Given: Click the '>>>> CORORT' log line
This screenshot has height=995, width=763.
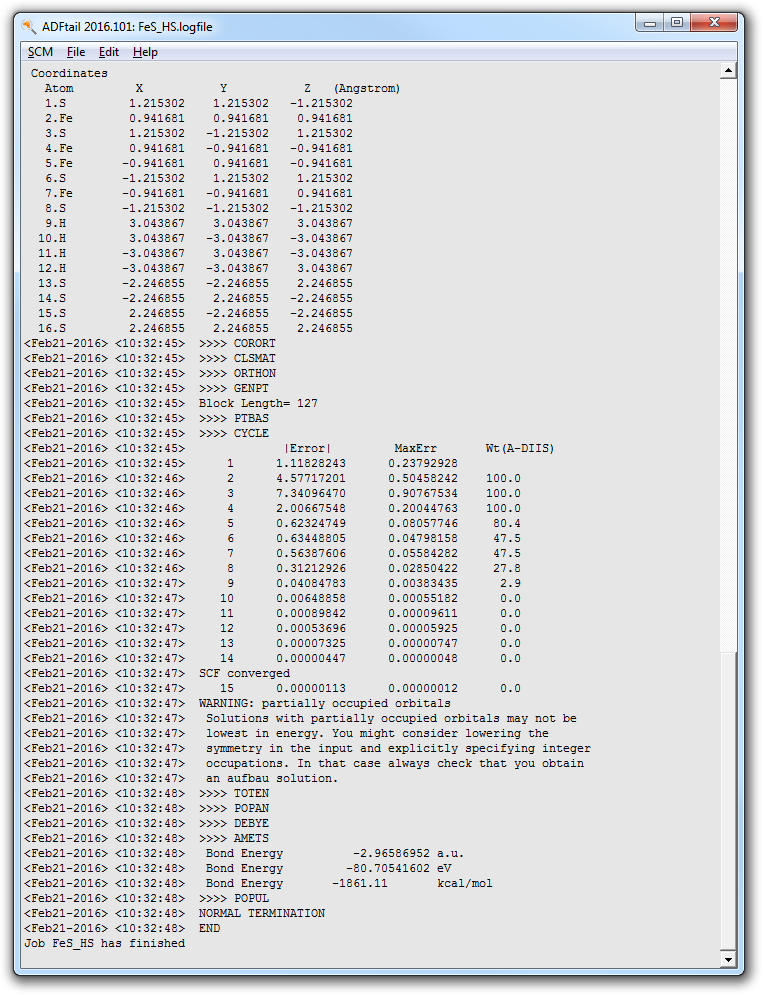Looking at the screenshot, I should pos(237,343).
